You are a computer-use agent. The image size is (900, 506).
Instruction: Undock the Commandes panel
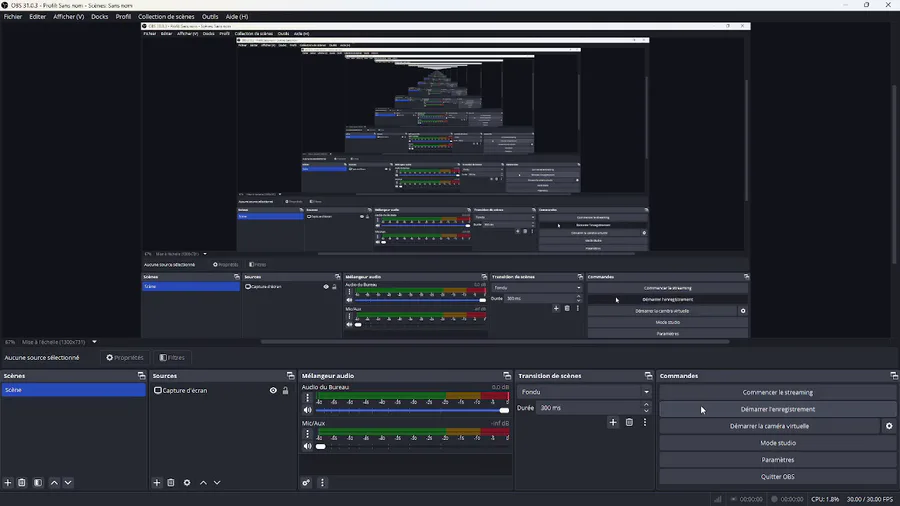pyautogui.click(x=894, y=376)
